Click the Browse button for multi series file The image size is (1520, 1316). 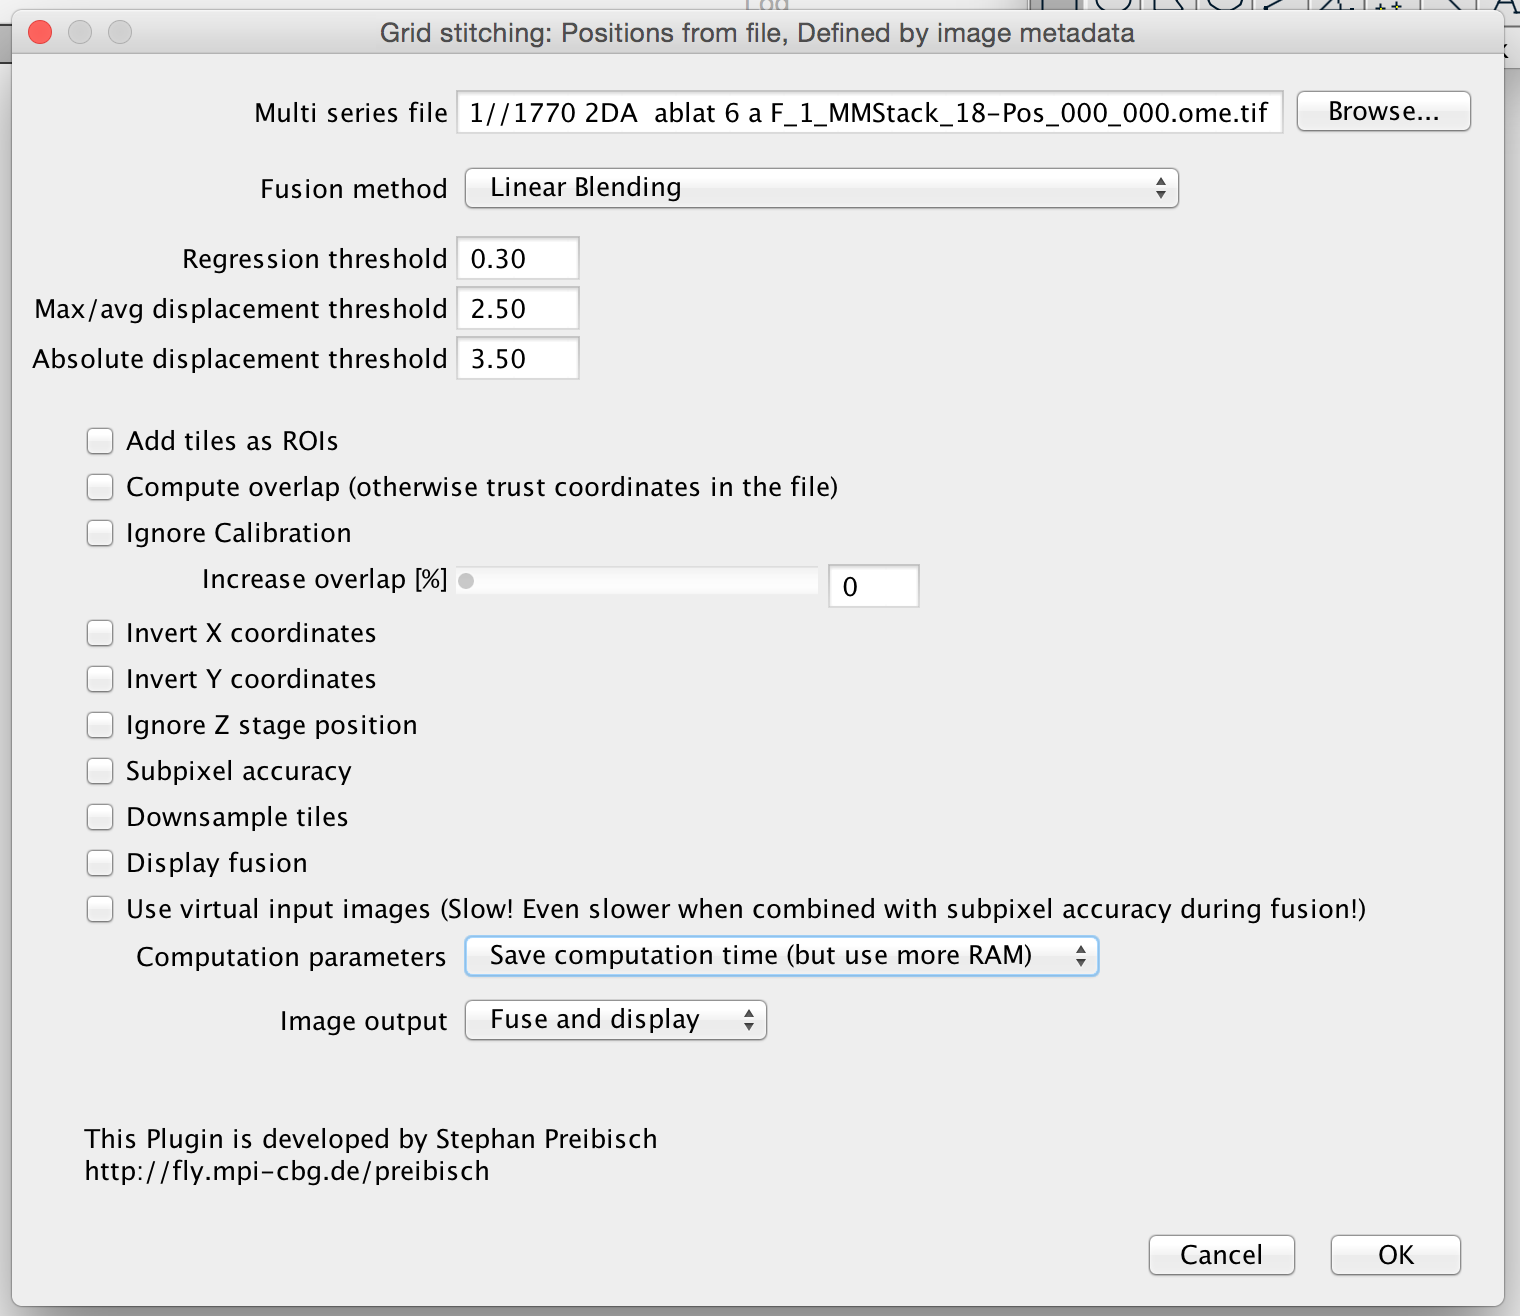[x=1382, y=111]
